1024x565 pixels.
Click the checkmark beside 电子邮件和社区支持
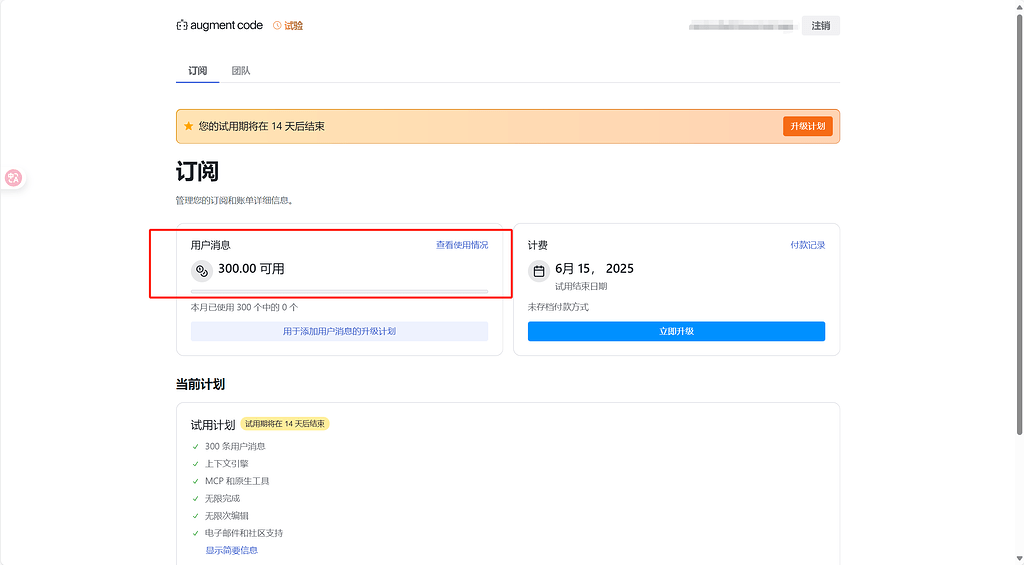[x=195, y=534]
